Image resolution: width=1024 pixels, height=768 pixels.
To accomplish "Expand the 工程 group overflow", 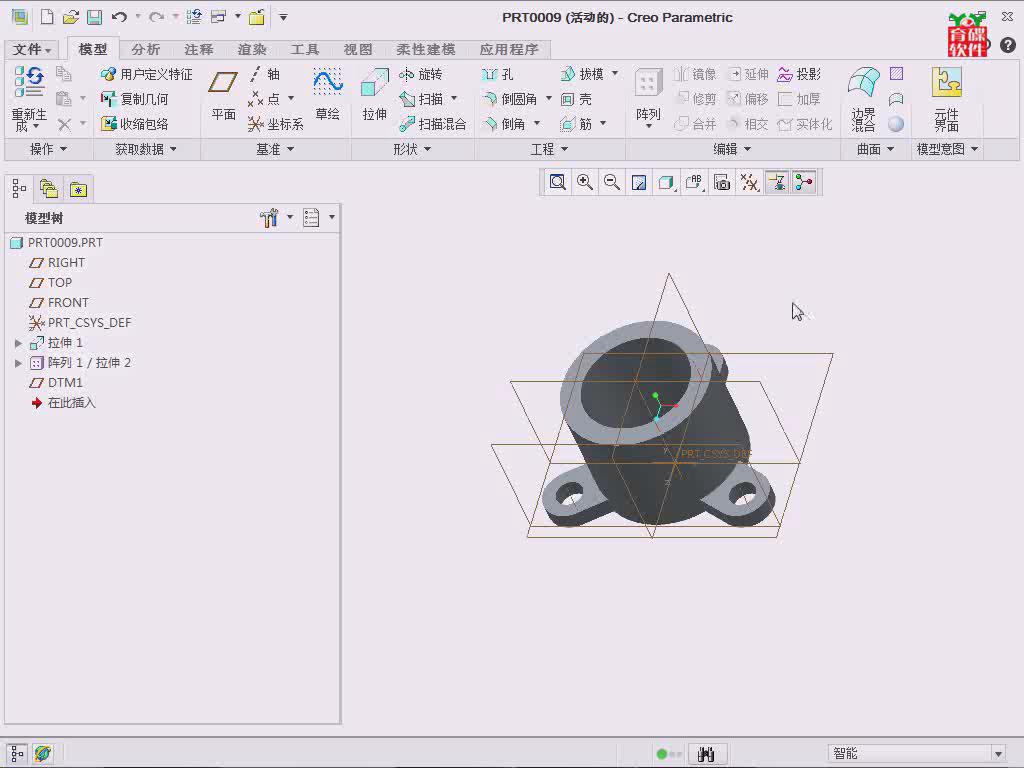I will [549, 150].
